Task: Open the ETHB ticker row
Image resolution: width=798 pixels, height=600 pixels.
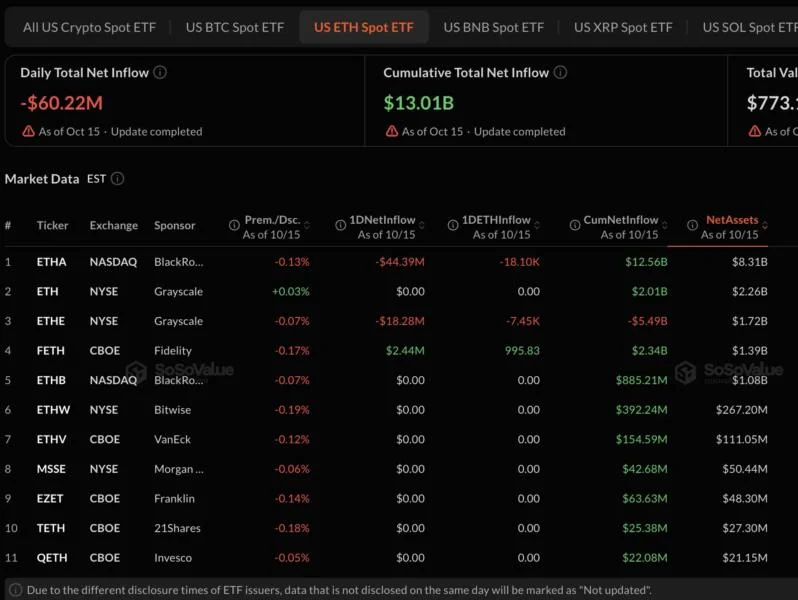Action: click(386, 380)
